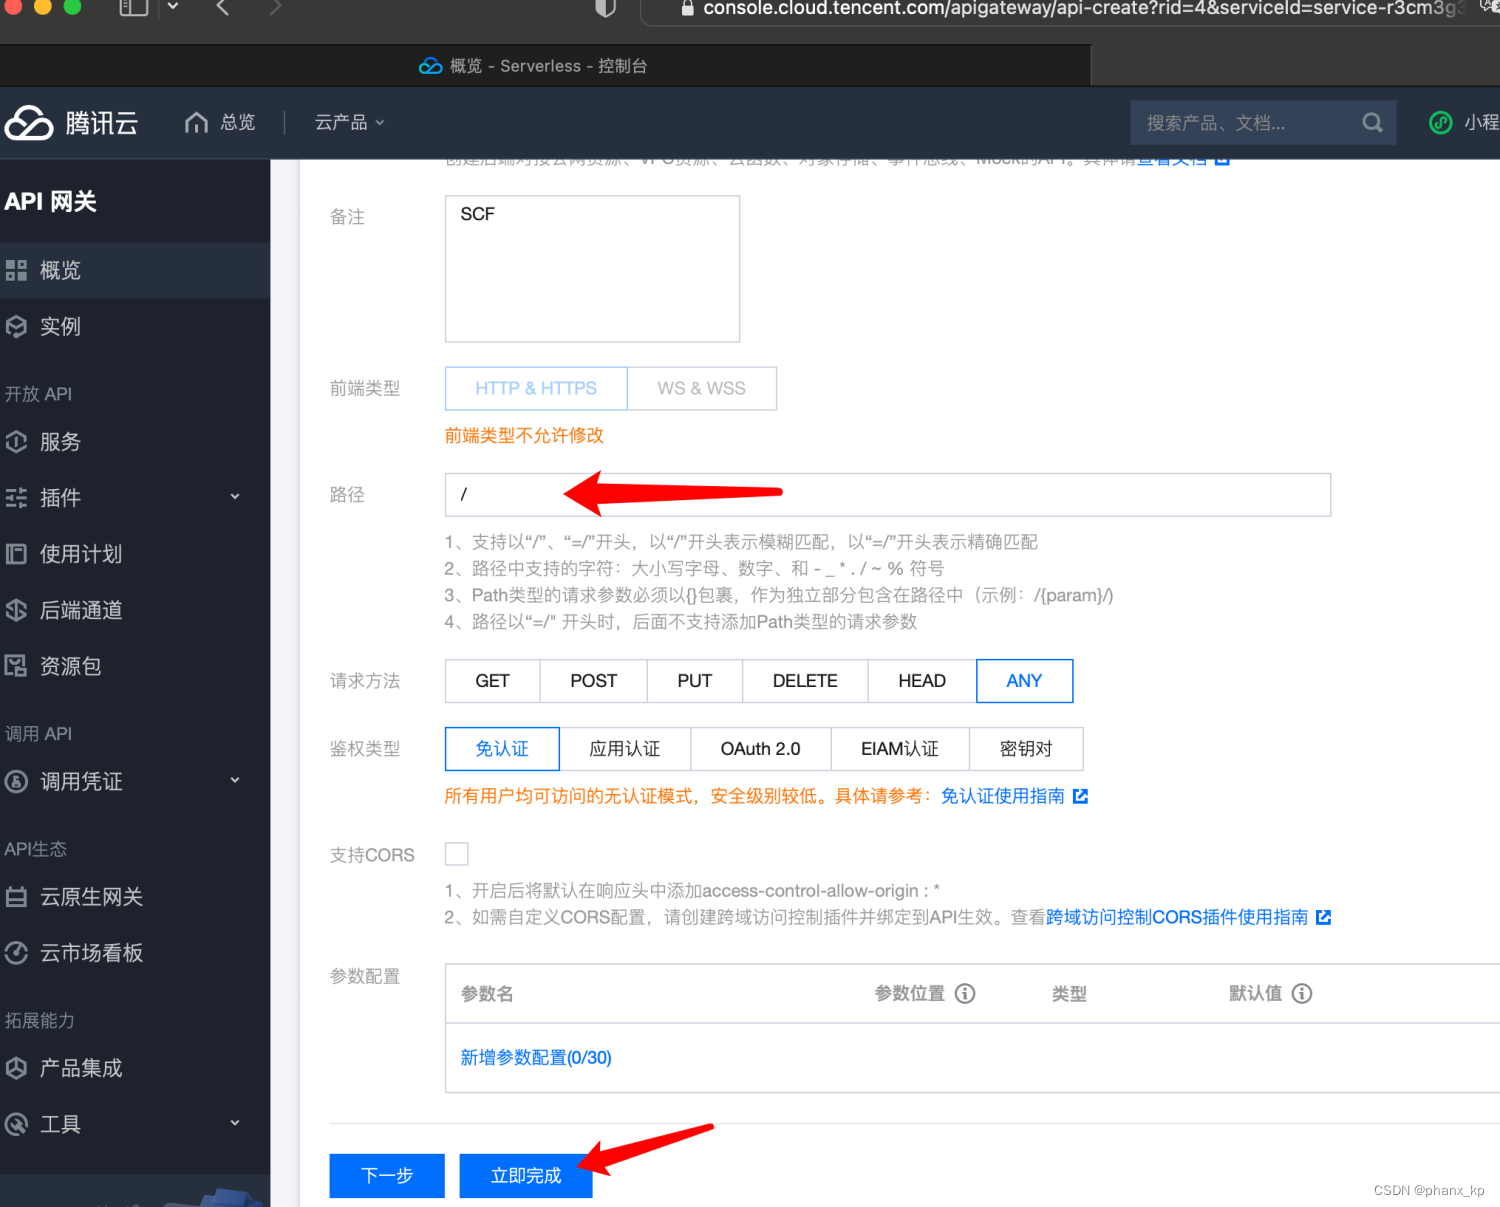The image size is (1500, 1207).
Task: Select HTTP & HTTPS frontend type
Action: point(536,388)
